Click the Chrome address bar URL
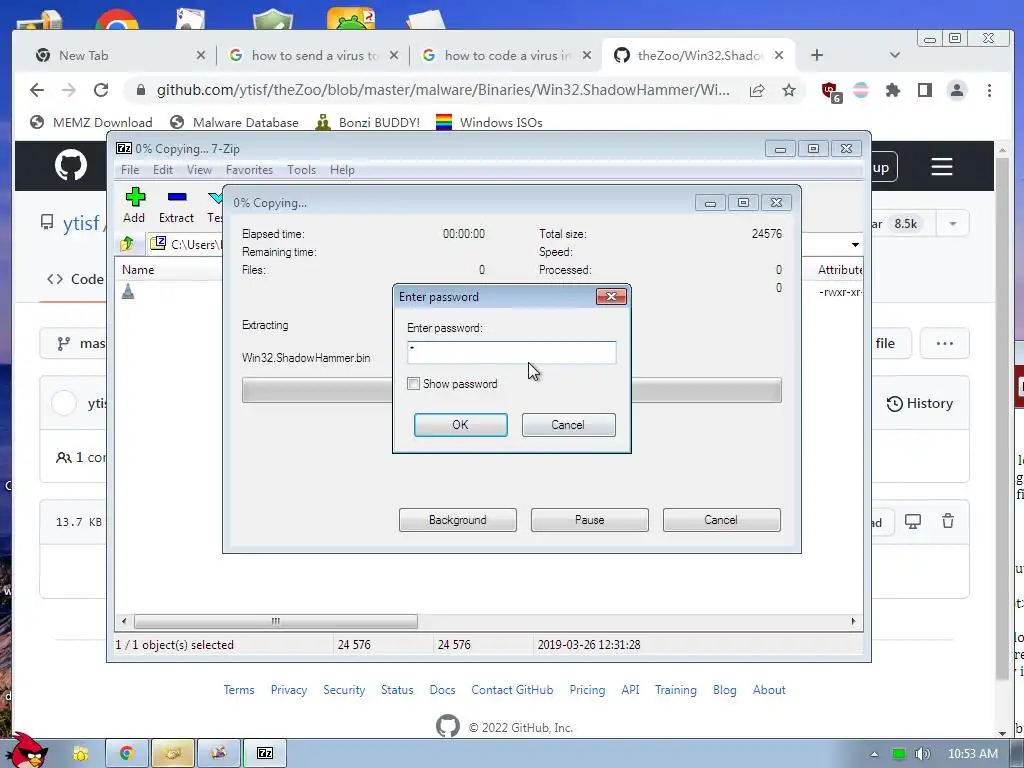The height and width of the screenshot is (768, 1024). tap(443, 90)
